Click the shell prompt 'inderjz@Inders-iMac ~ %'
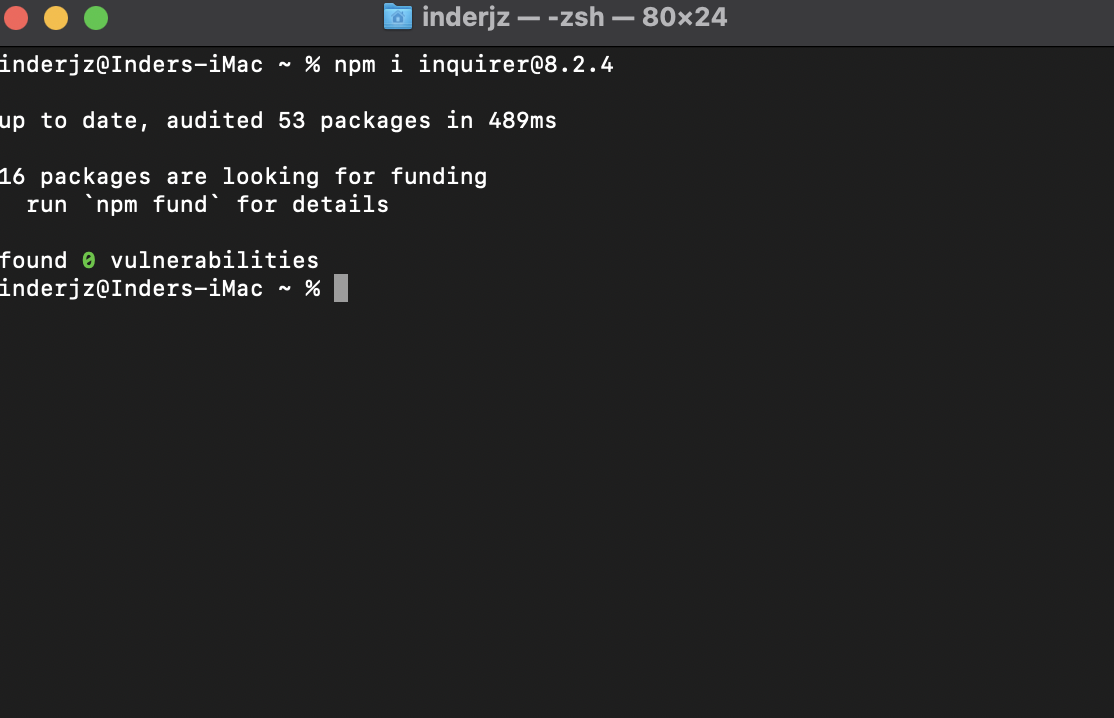Viewport: 1114px width, 718px height. (x=160, y=288)
